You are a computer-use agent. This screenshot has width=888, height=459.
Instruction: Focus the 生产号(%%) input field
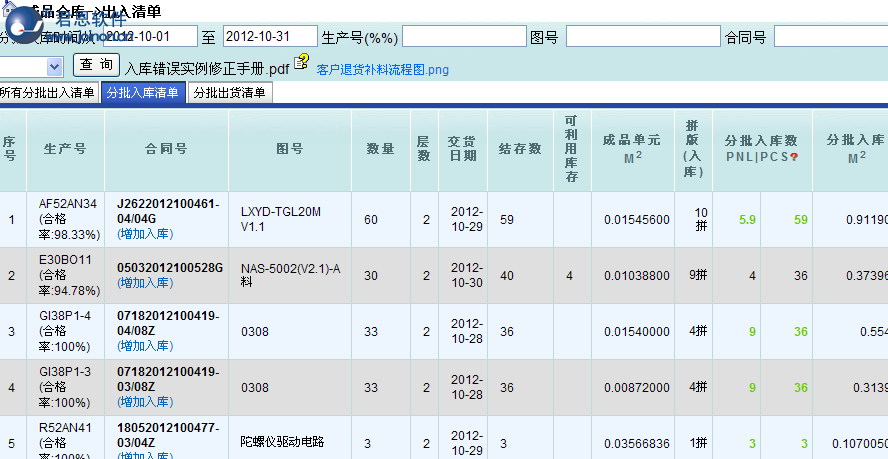464,36
